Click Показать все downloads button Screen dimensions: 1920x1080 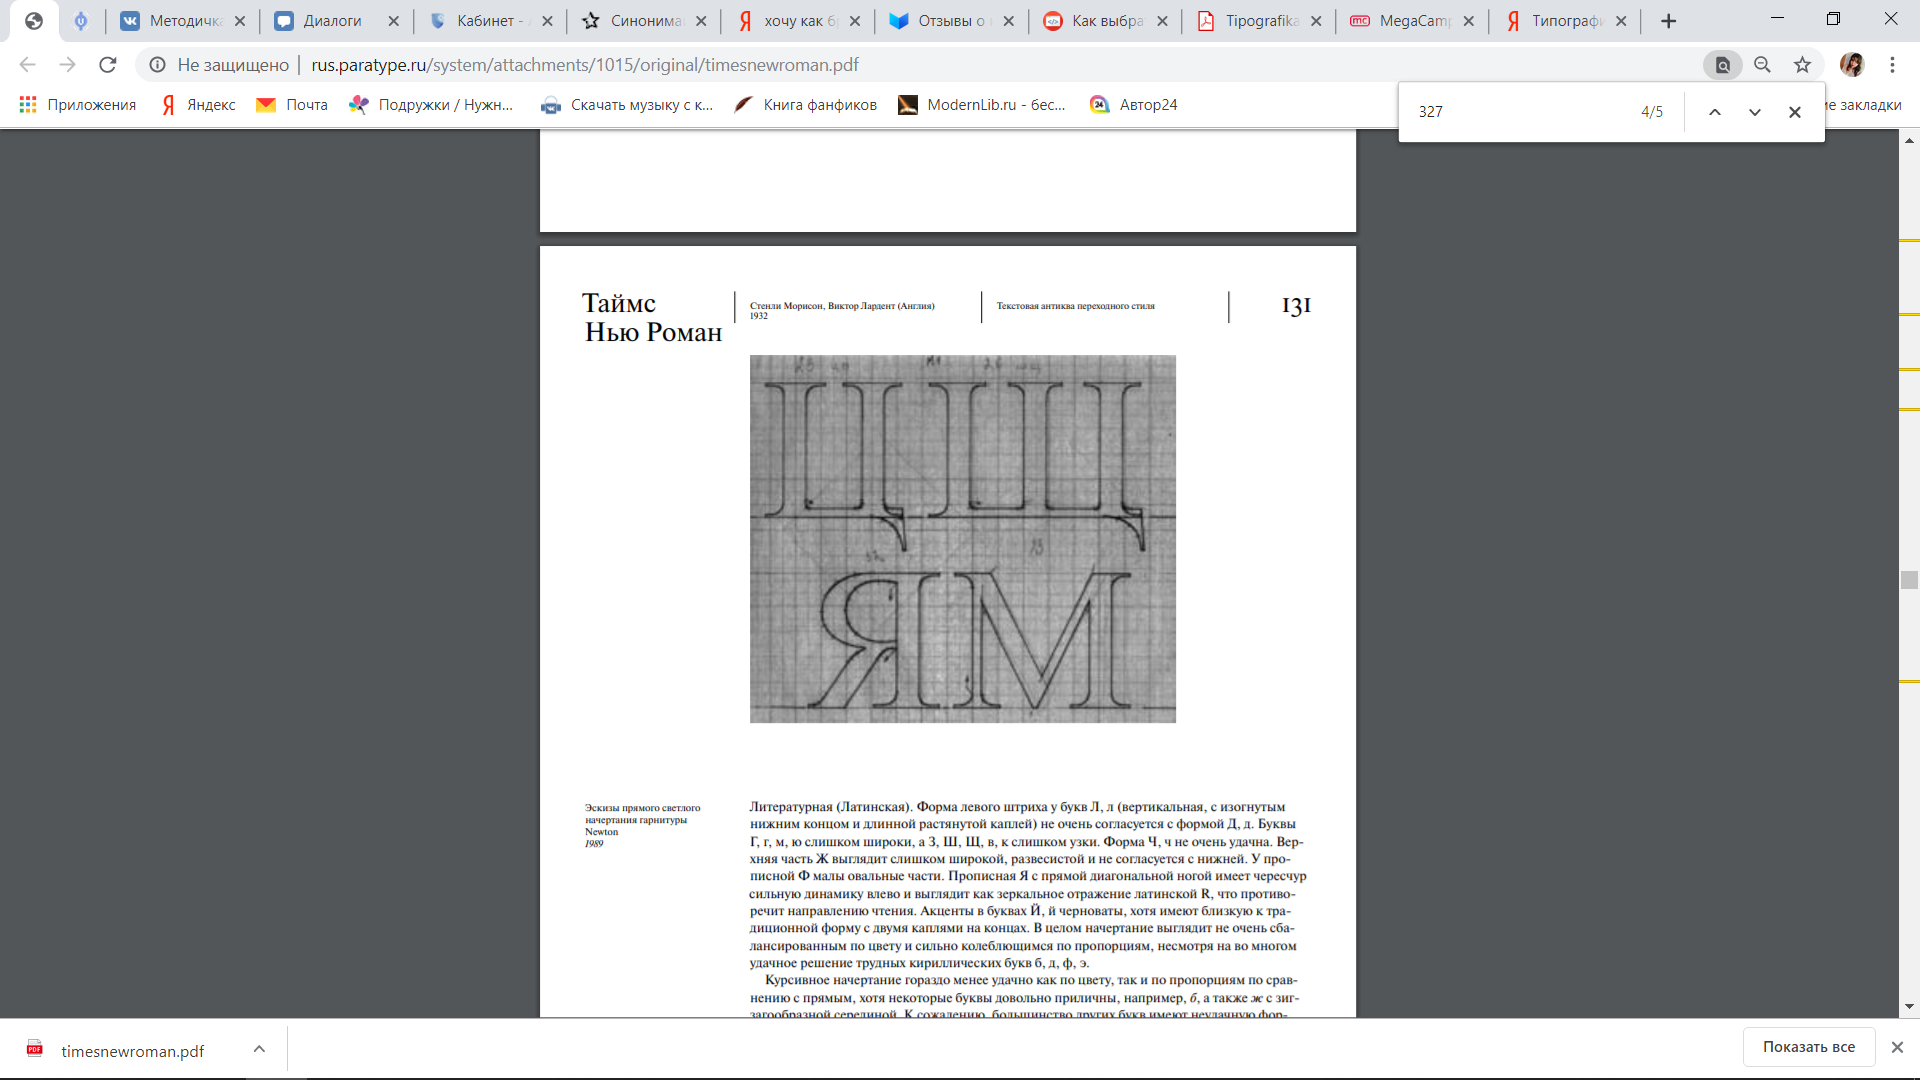[x=1808, y=1047]
